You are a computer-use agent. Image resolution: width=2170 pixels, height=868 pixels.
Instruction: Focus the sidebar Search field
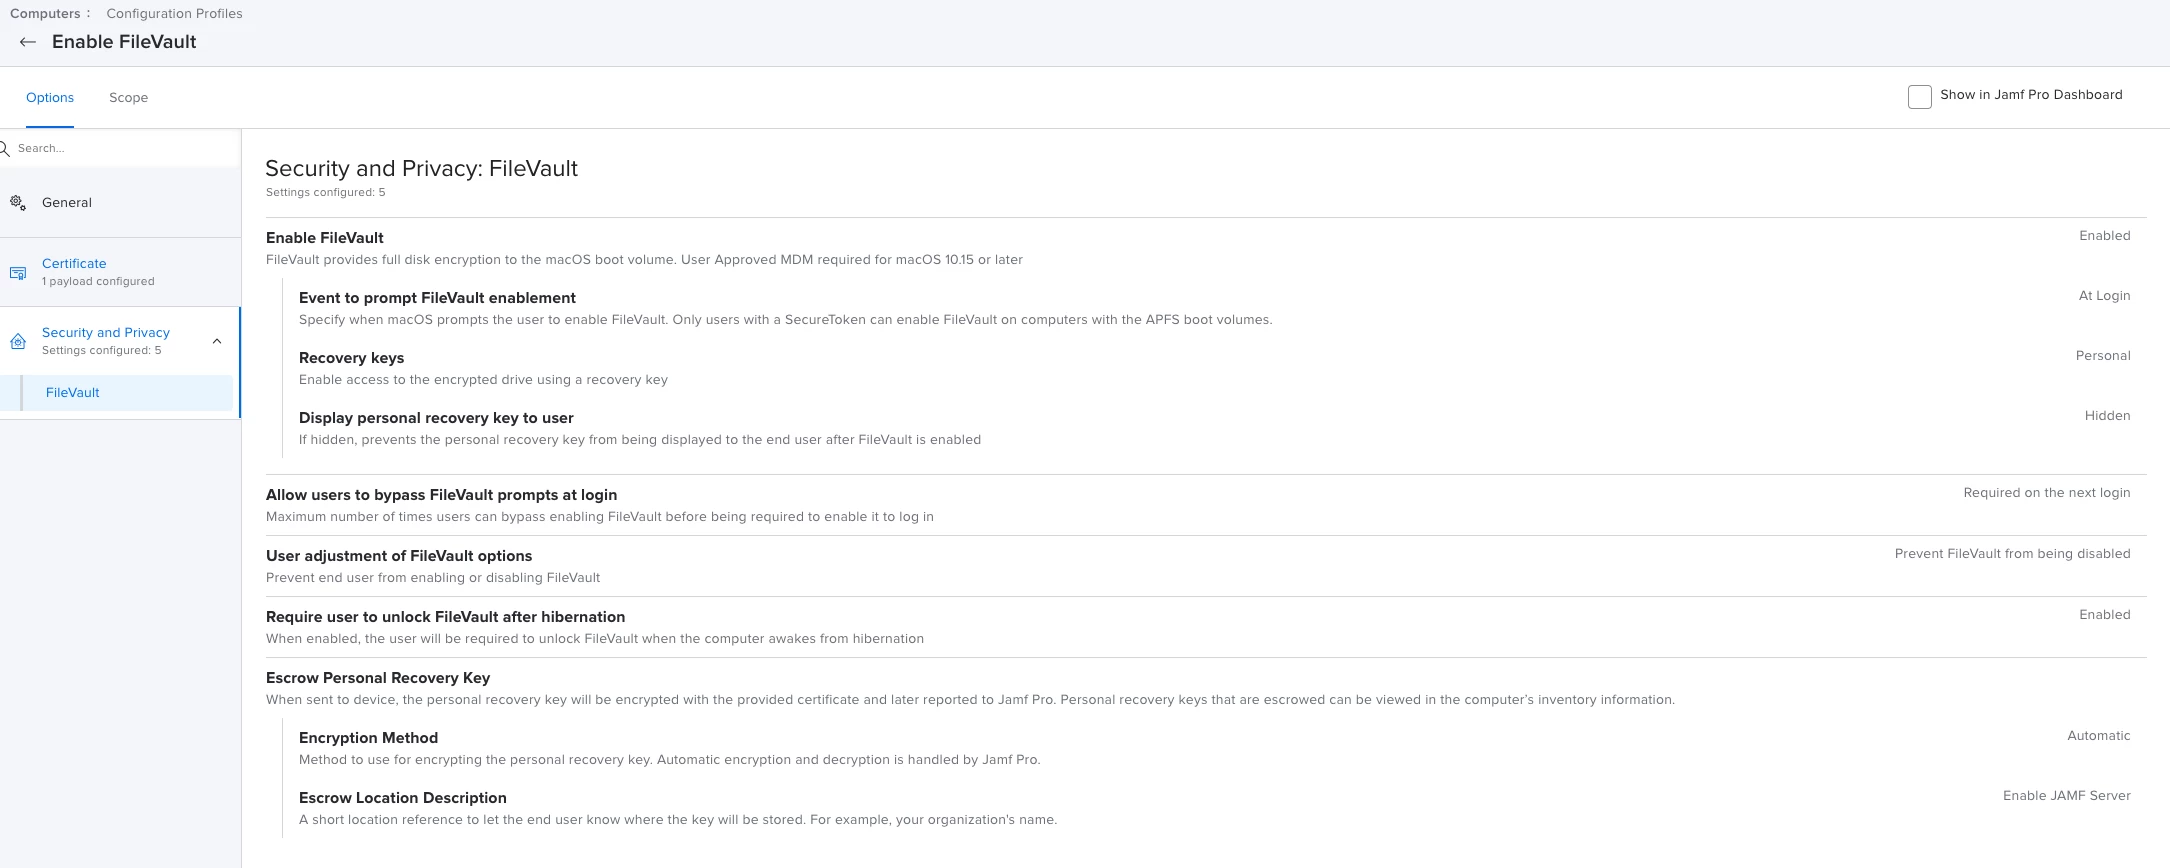click(x=120, y=148)
